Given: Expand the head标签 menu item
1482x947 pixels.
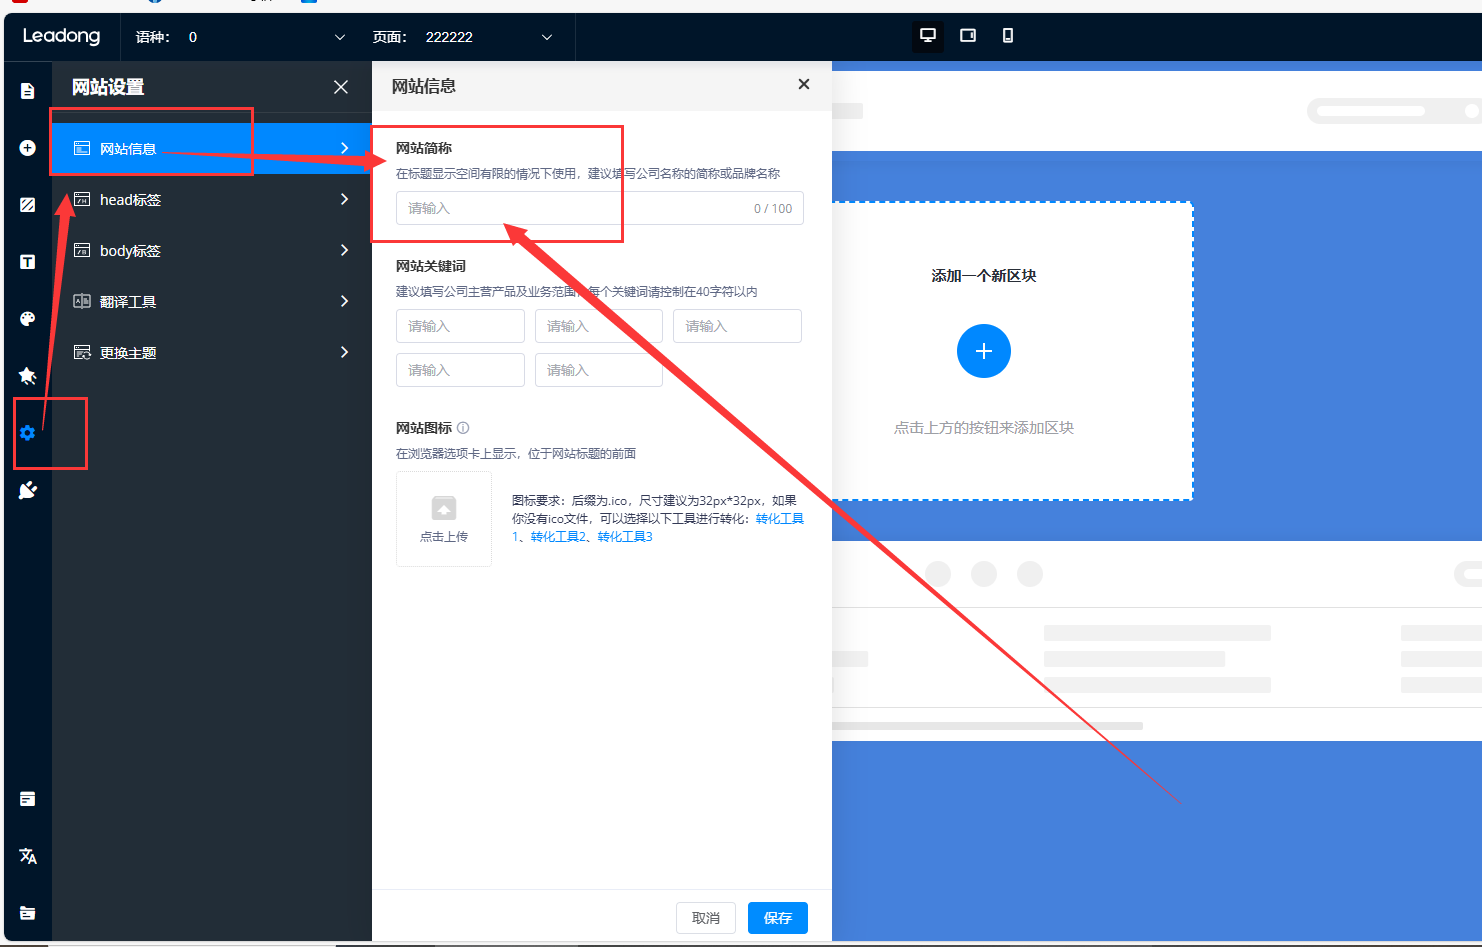Looking at the screenshot, I should 211,200.
